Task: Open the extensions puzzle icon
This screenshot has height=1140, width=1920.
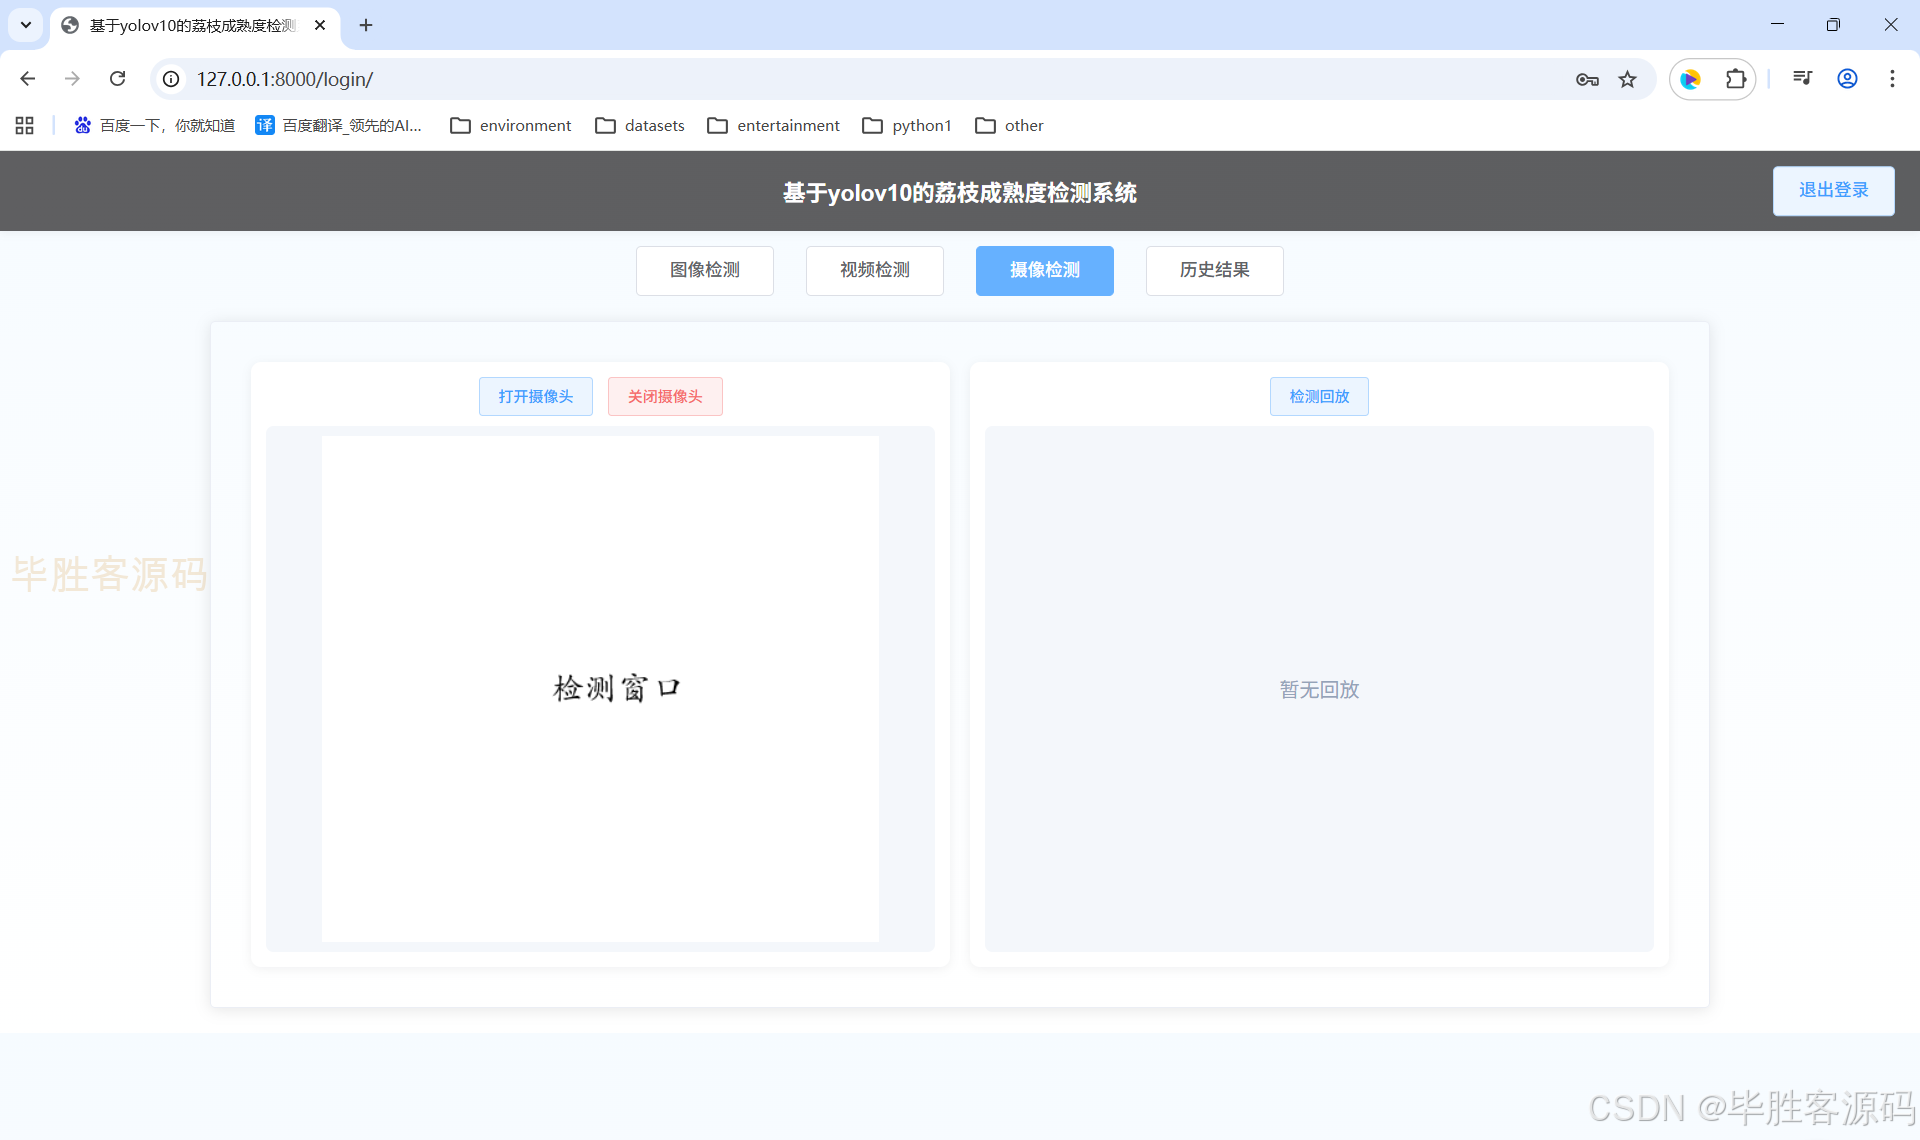Action: [x=1736, y=79]
